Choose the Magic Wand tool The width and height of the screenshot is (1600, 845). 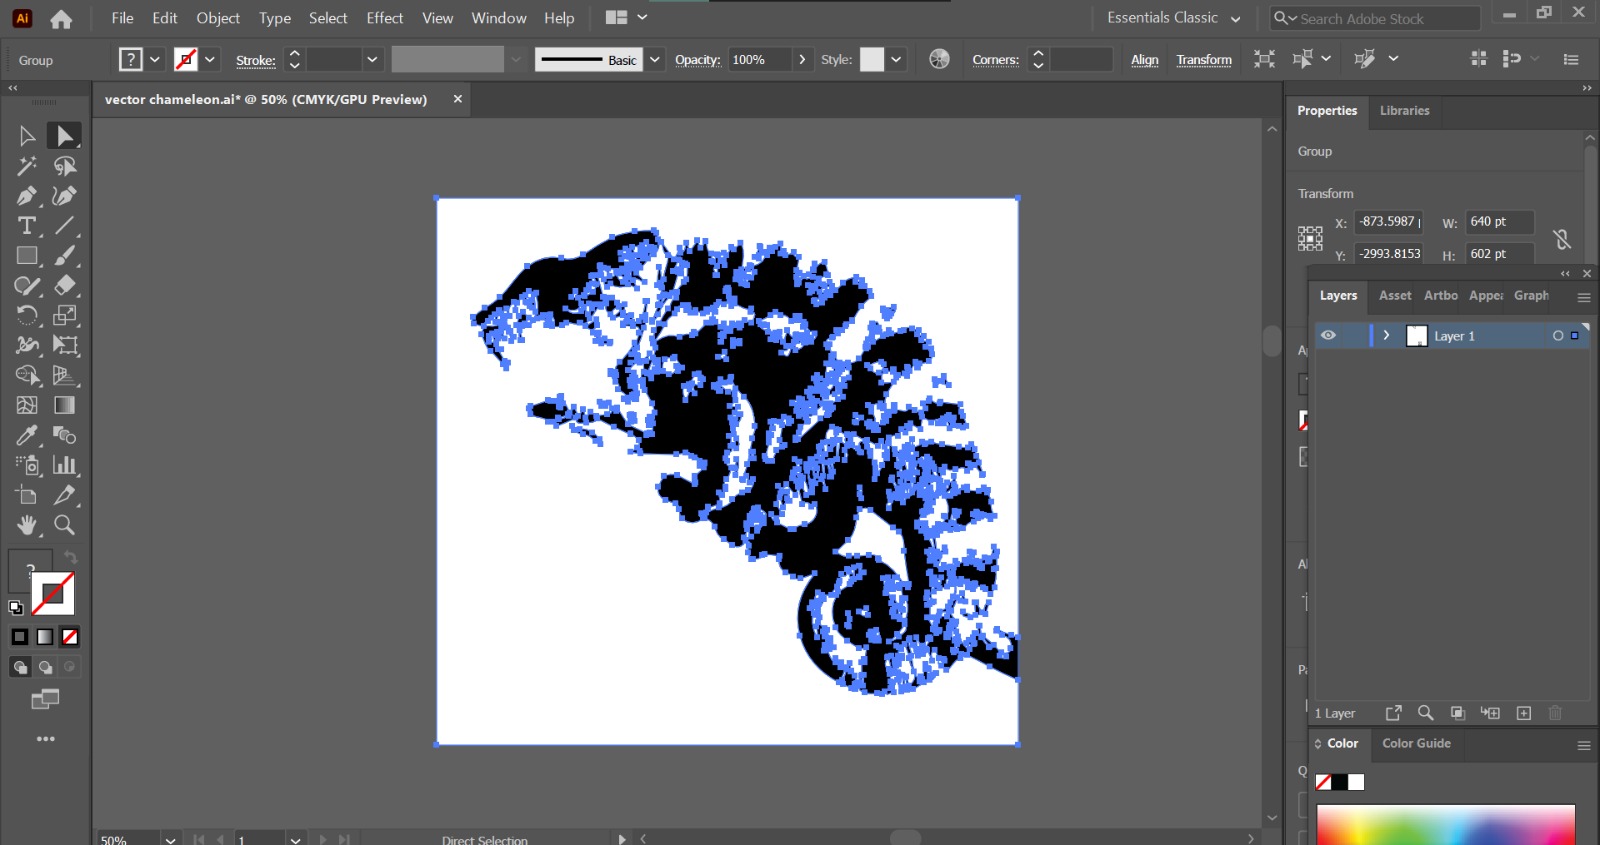pos(27,166)
